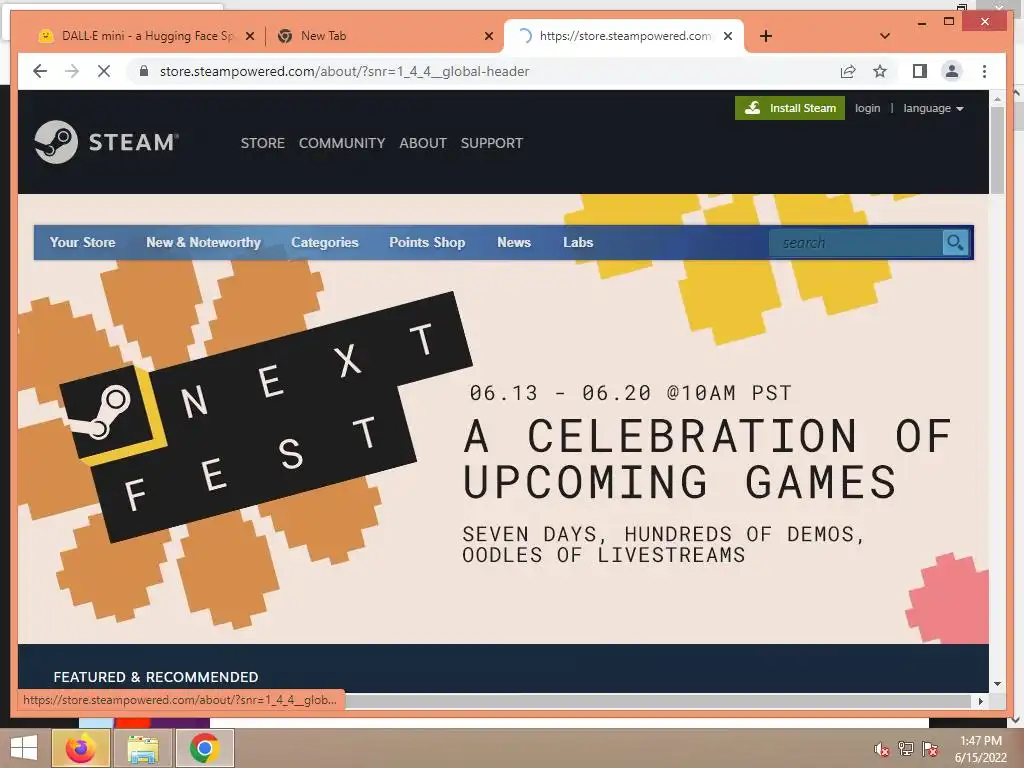Click the FEATURED & RECOMMENDED heading
The width and height of the screenshot is (1024, 768).
point(155,677)
